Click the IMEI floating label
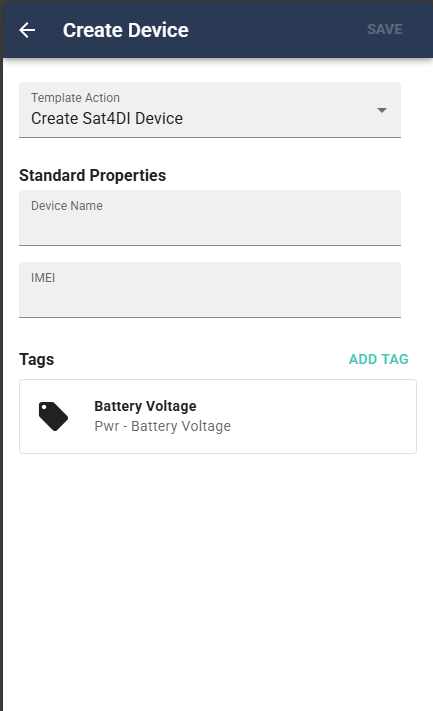The width and height of the screenshot is (433, 711). click(43, 278)
